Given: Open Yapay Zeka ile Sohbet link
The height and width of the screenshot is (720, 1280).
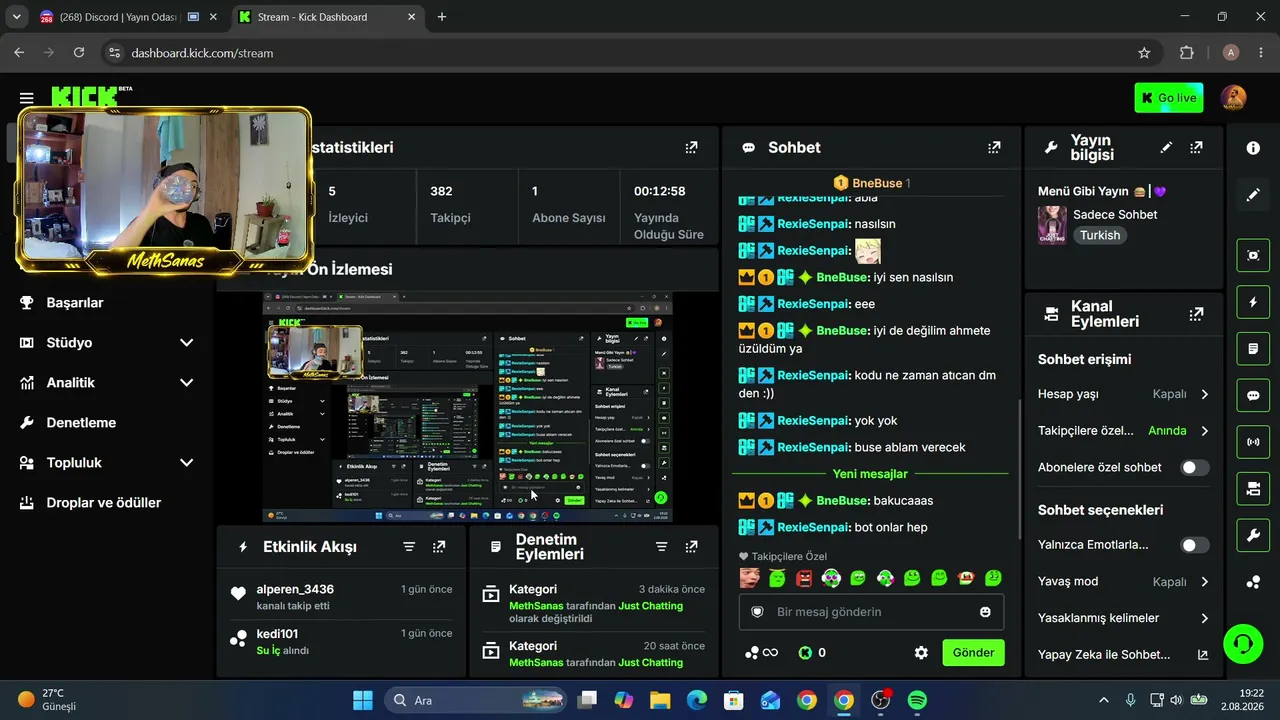Looking at the screenshot, I should tap(1123, 655).
